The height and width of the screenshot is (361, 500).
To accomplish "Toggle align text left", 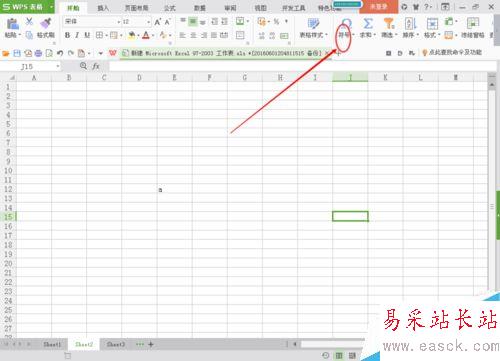I will 183,35.
